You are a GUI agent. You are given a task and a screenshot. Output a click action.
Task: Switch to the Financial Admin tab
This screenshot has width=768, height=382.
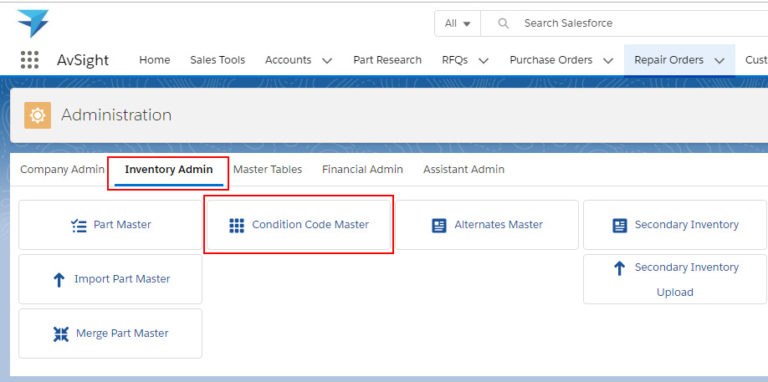pyautogui.click(x=362, y=169)
